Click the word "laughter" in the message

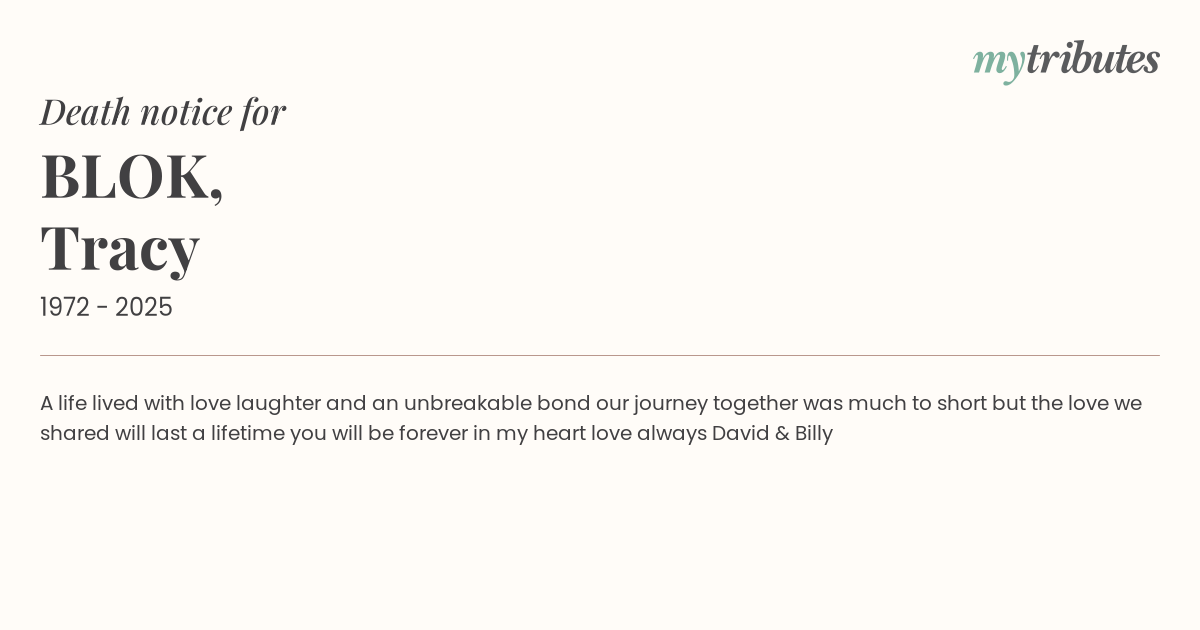[x=278, y=404]
